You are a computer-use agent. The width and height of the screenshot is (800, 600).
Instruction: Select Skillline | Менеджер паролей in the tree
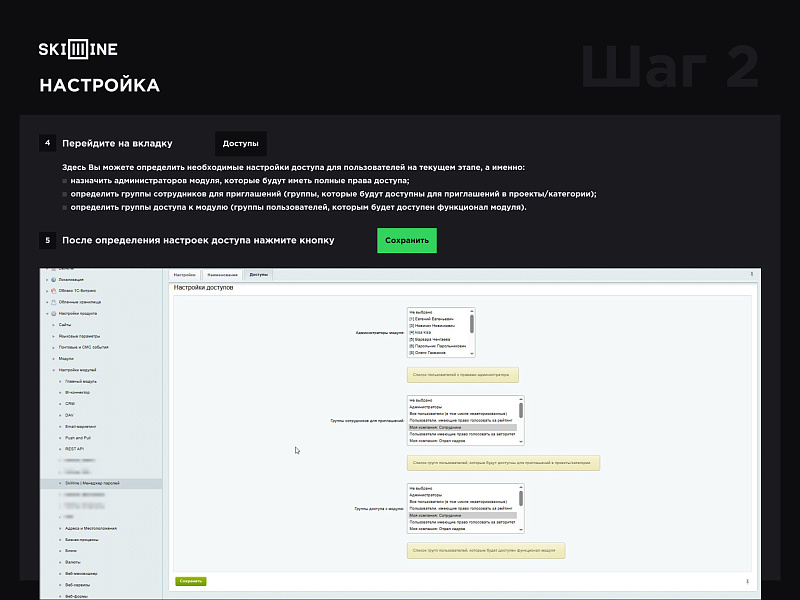(92, 483)
